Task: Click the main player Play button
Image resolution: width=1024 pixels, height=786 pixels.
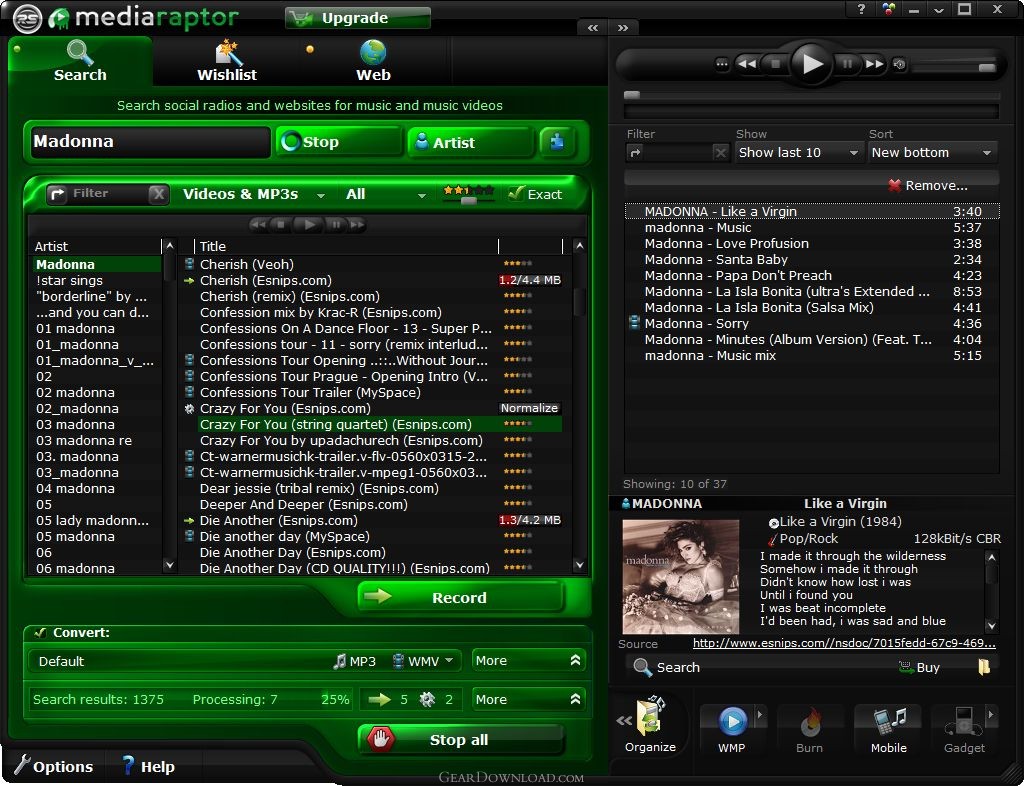Action: (811, 63)
